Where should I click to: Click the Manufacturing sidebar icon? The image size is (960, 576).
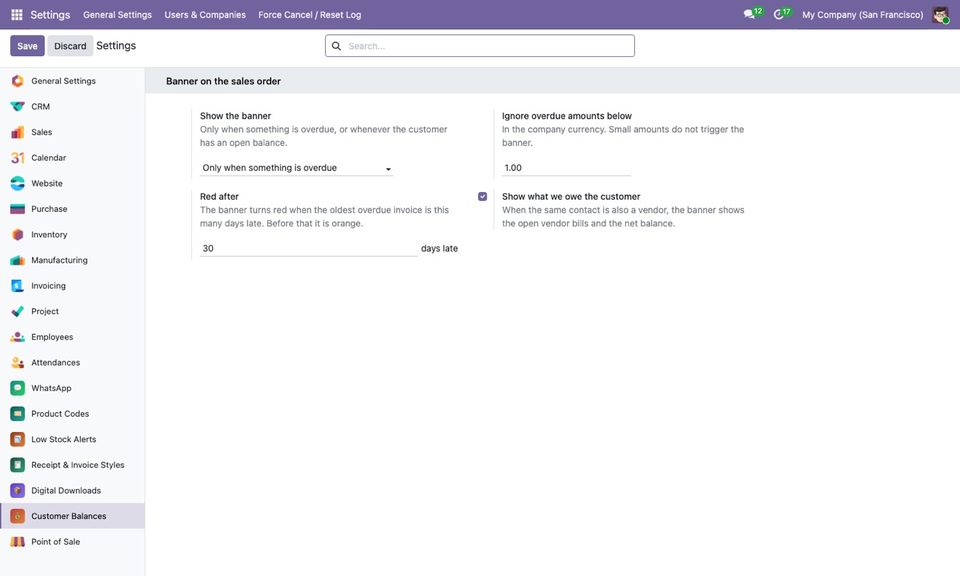point(18,260)
